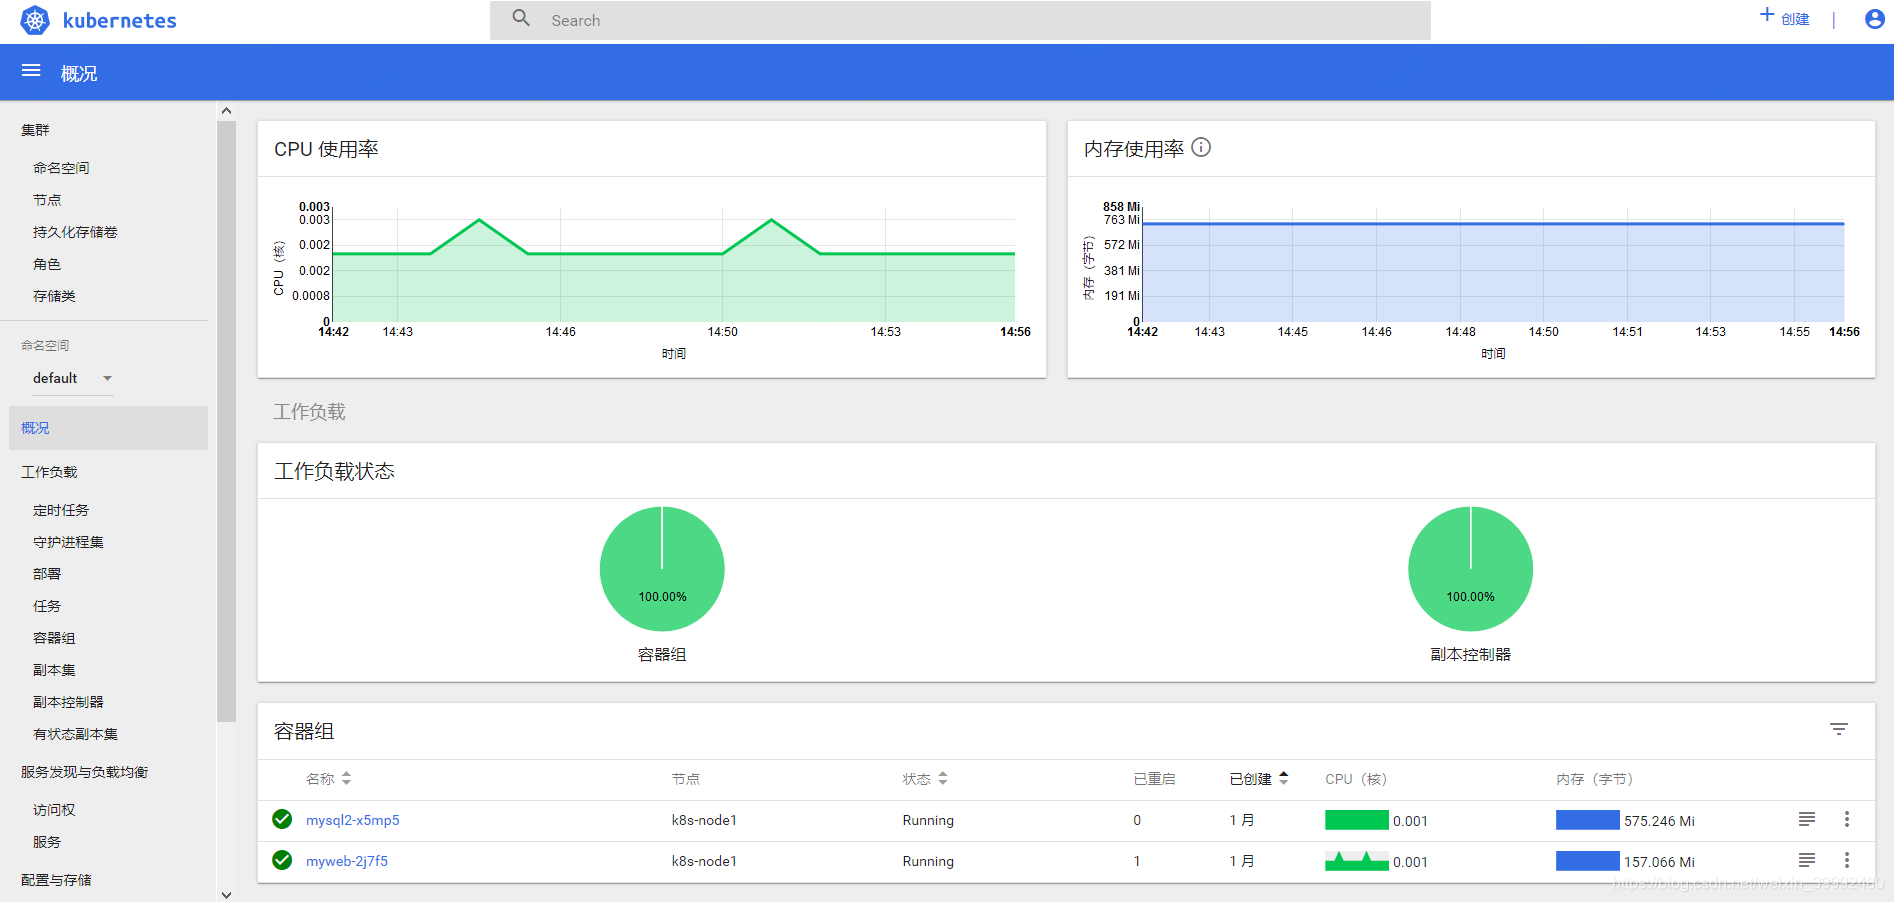Click the Kubernetes logo icon
Viewport: 1894px width, 902px height.
pos(35,20)
